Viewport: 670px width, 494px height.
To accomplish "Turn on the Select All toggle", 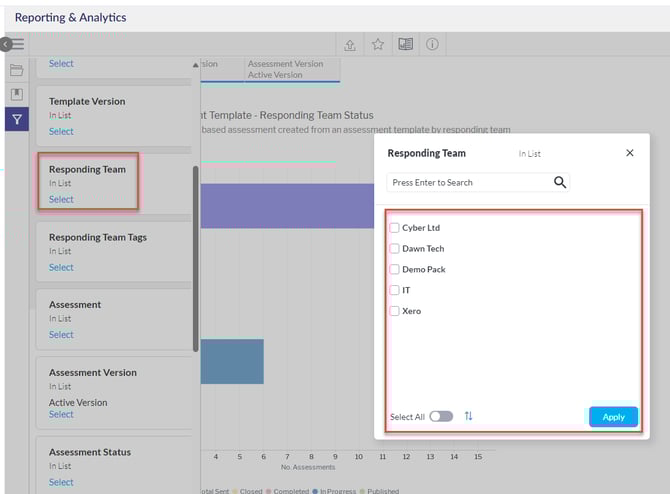I will click(441, 416).
